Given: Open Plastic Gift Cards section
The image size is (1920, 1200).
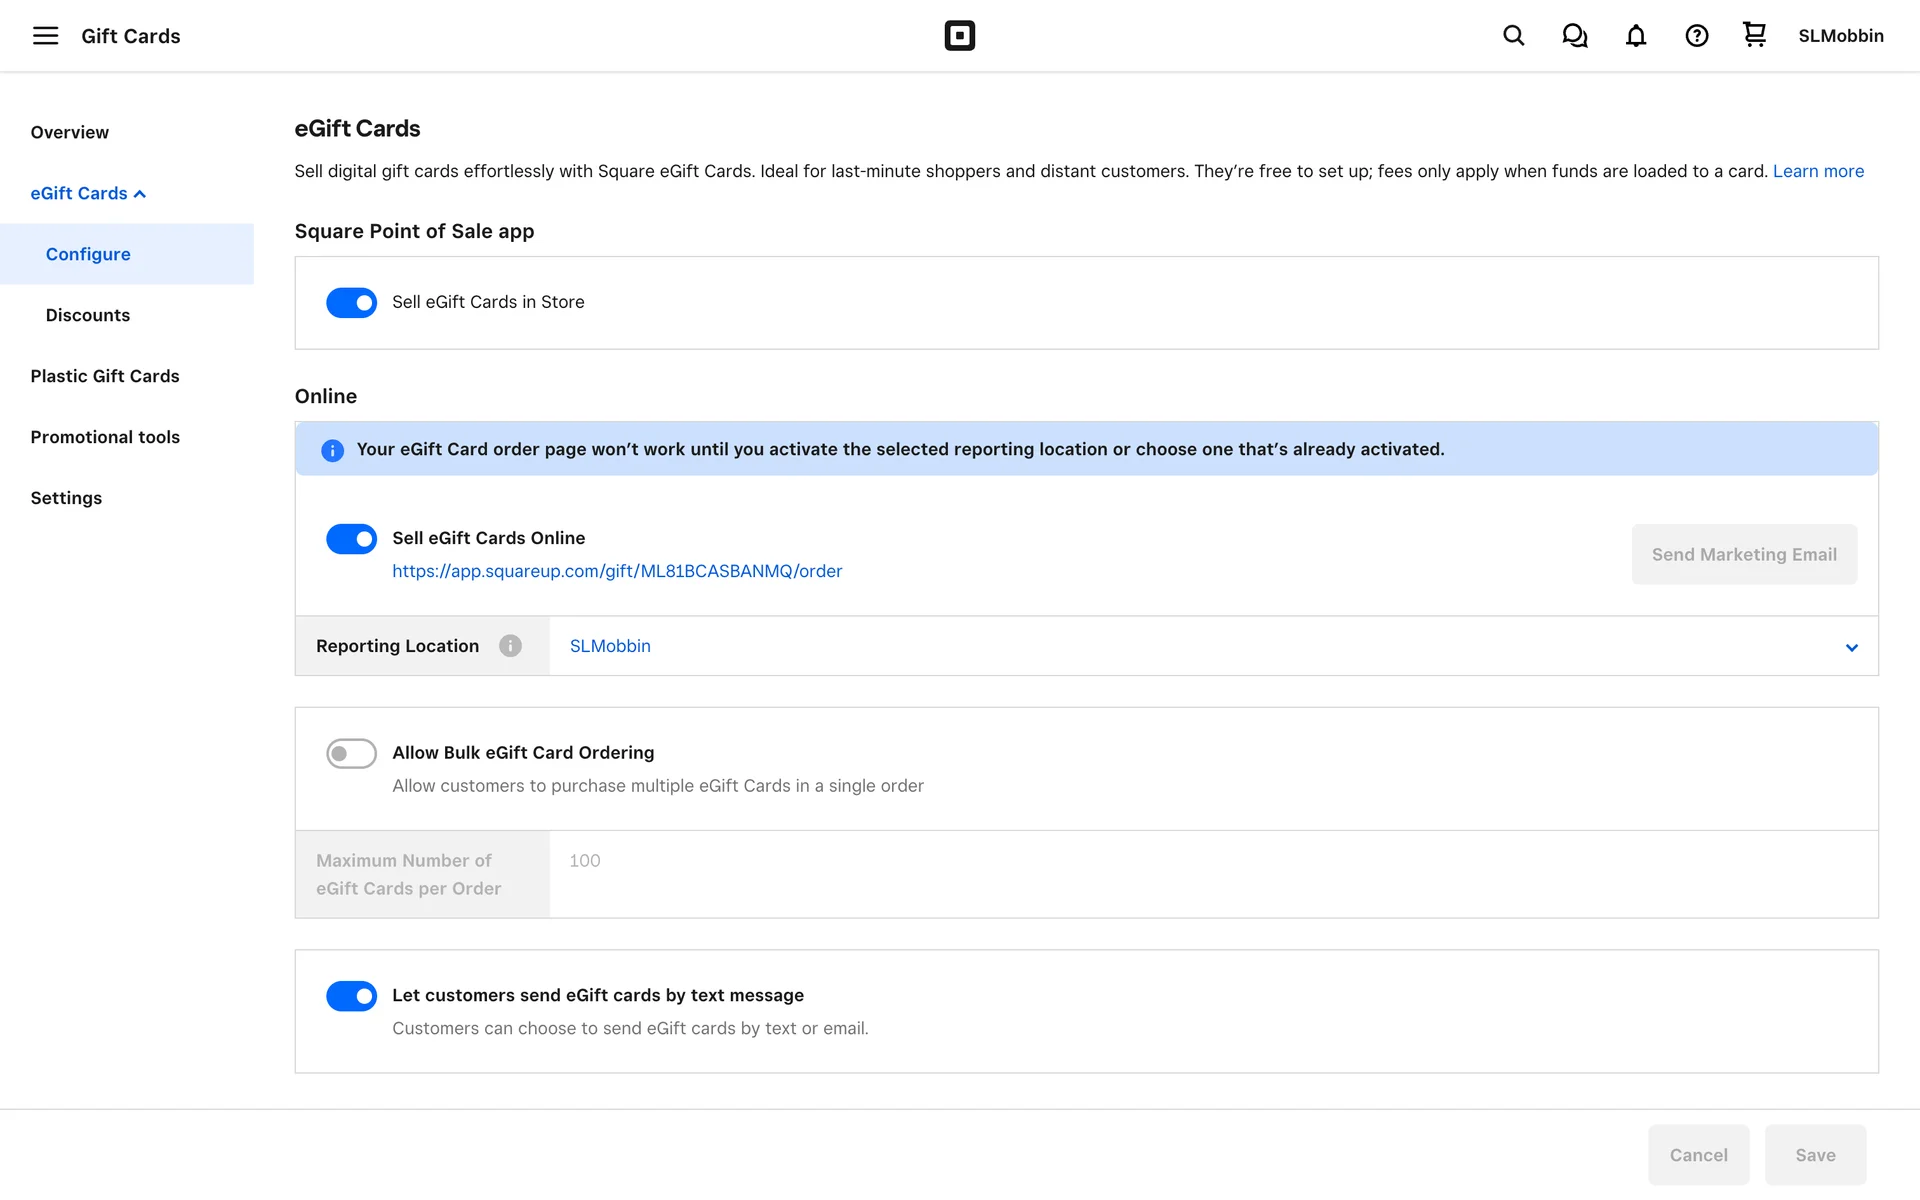Looking at the screenshot, I should 105,376.
